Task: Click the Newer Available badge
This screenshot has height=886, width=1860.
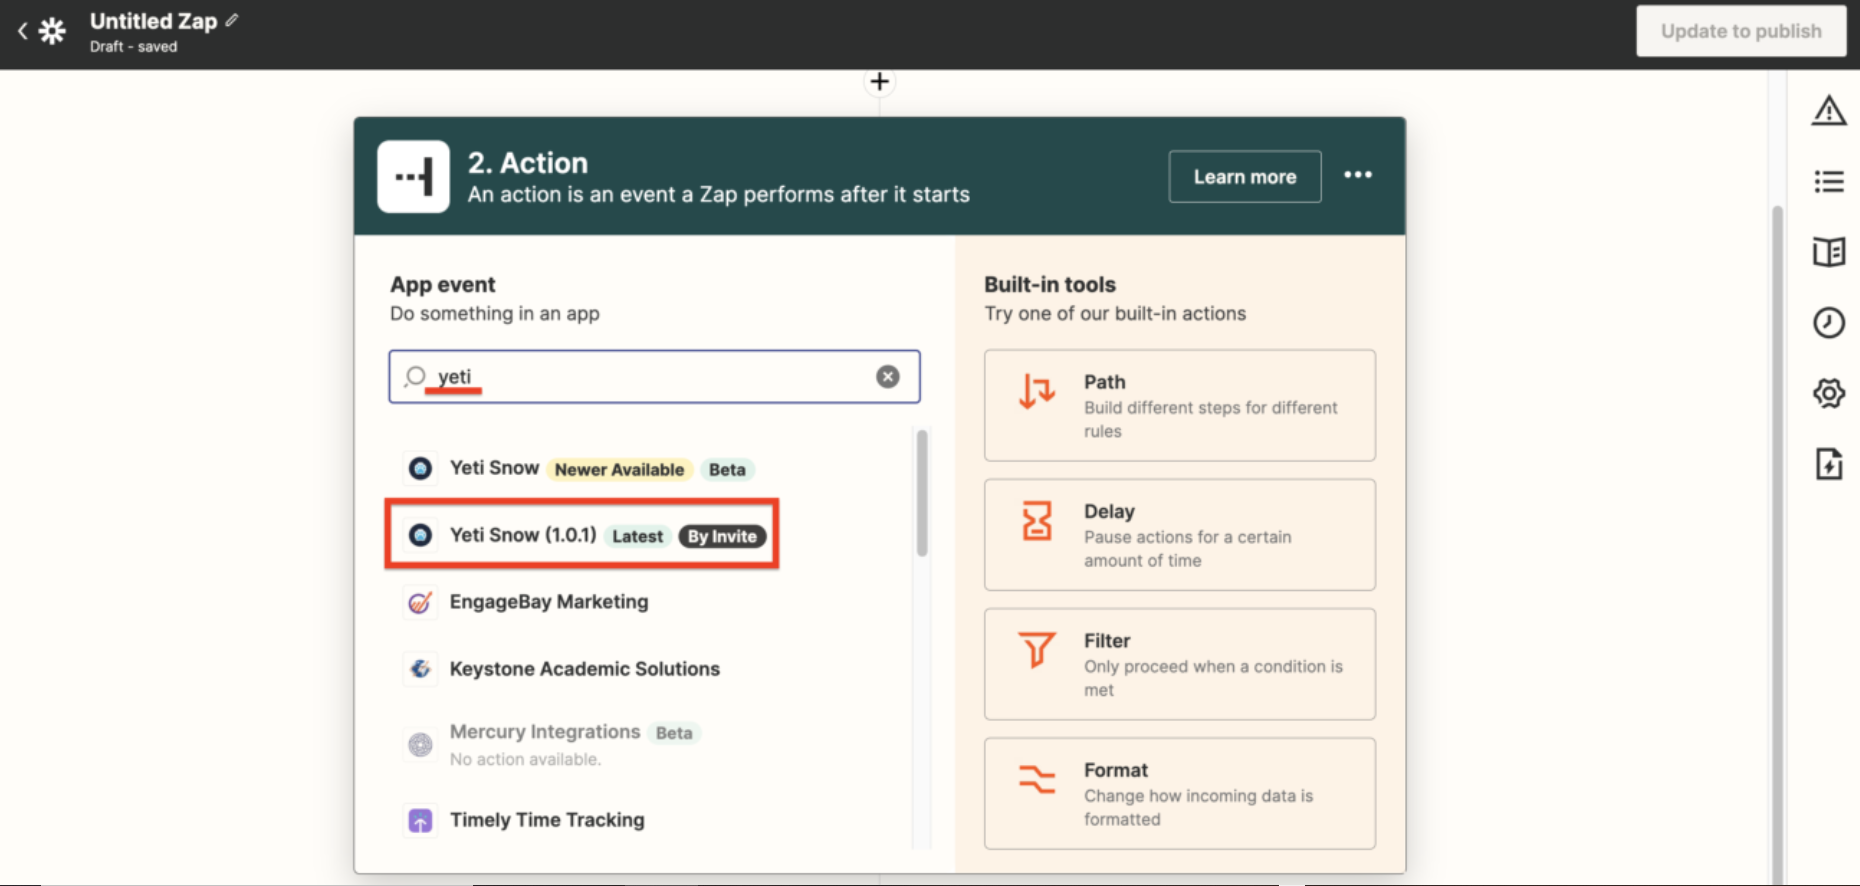Action: pyautogui.click(x=619, y=469)
